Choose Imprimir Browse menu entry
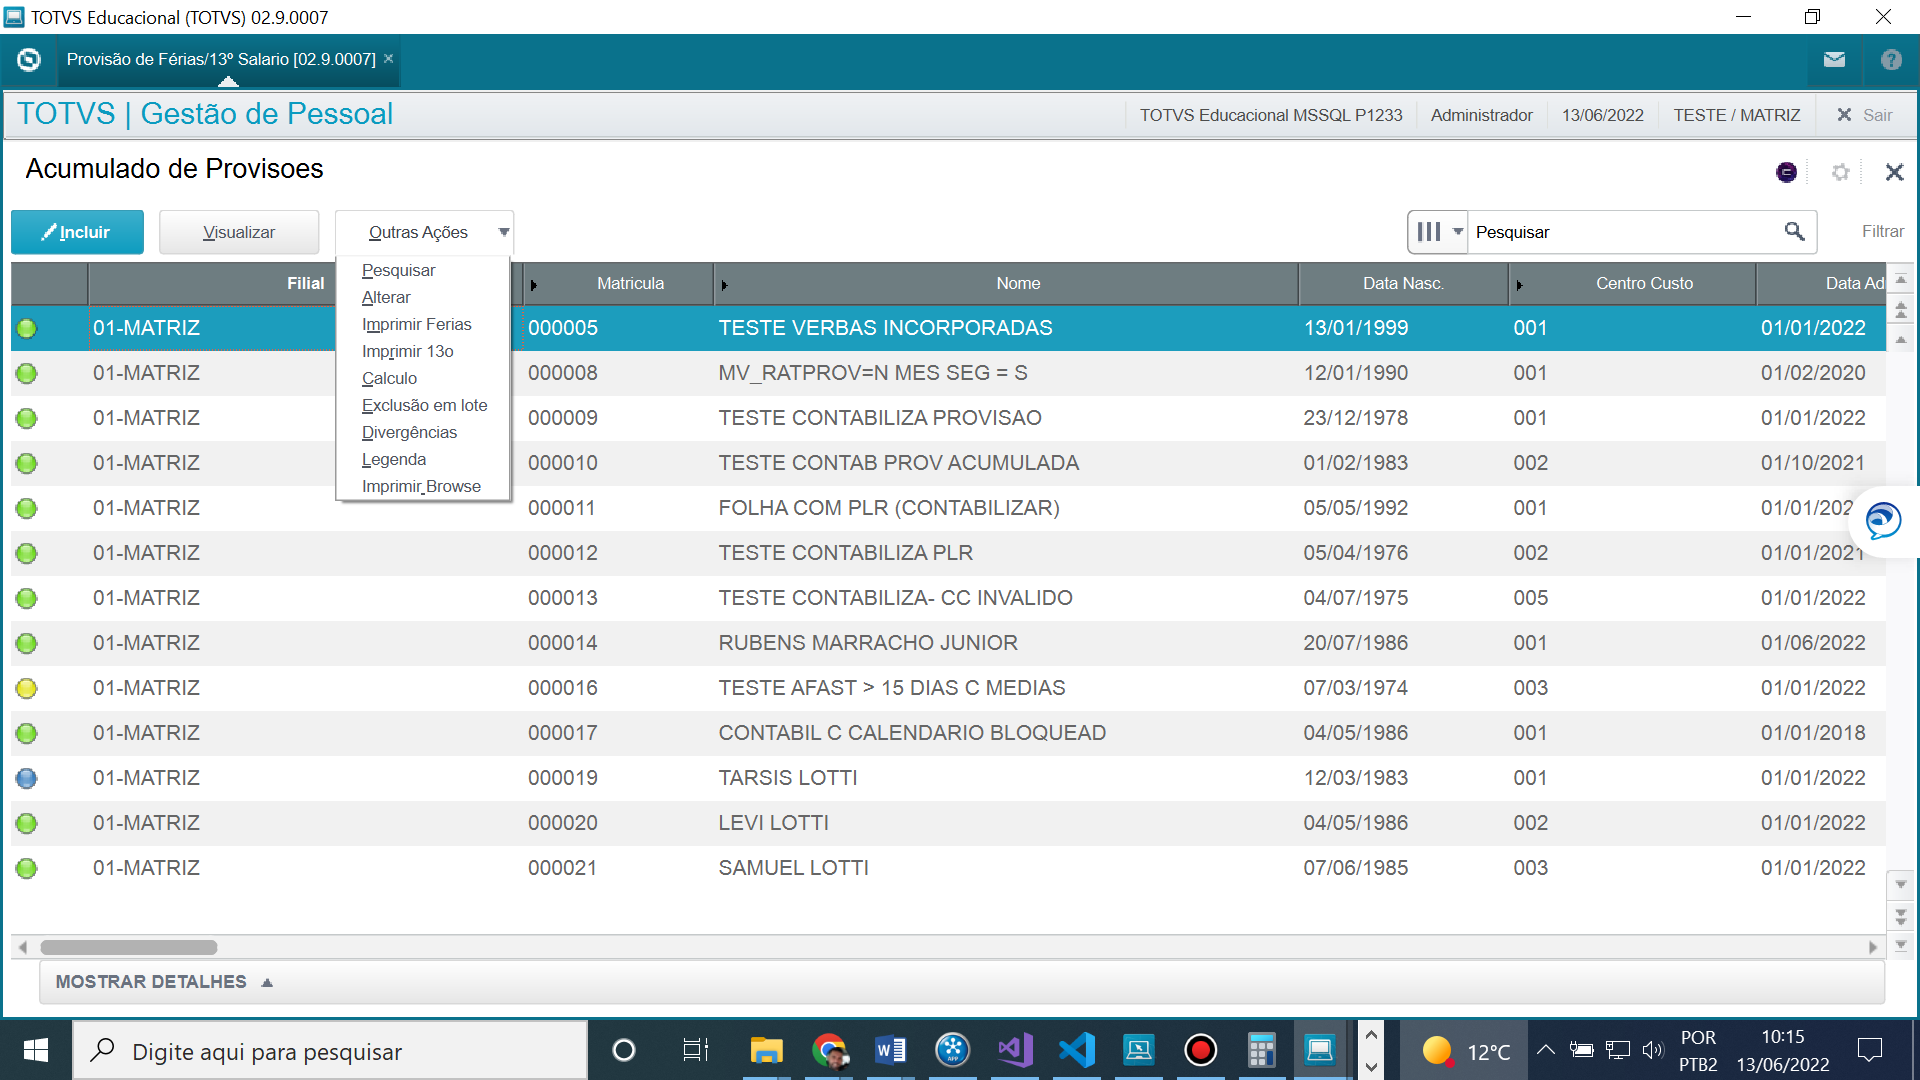The width and height of the screenshot is (1920, 1080). click(421, 486)
